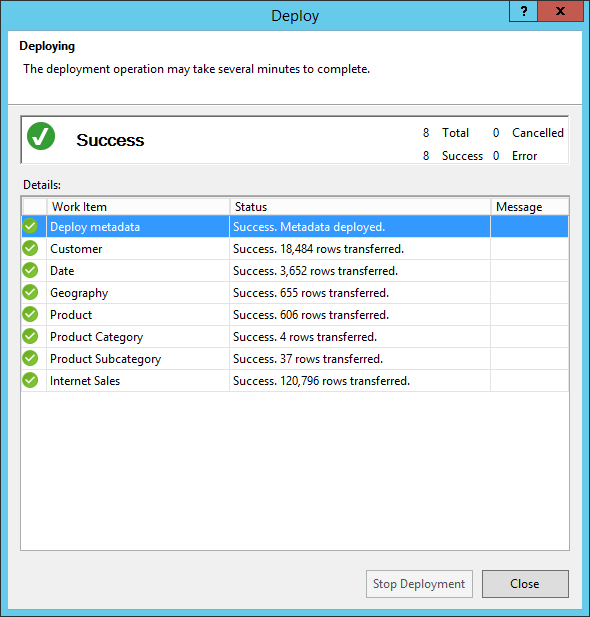Click the green check icon beside Geography
The width and height of the screenshot is (590, 617).
[x=30, y=292]
